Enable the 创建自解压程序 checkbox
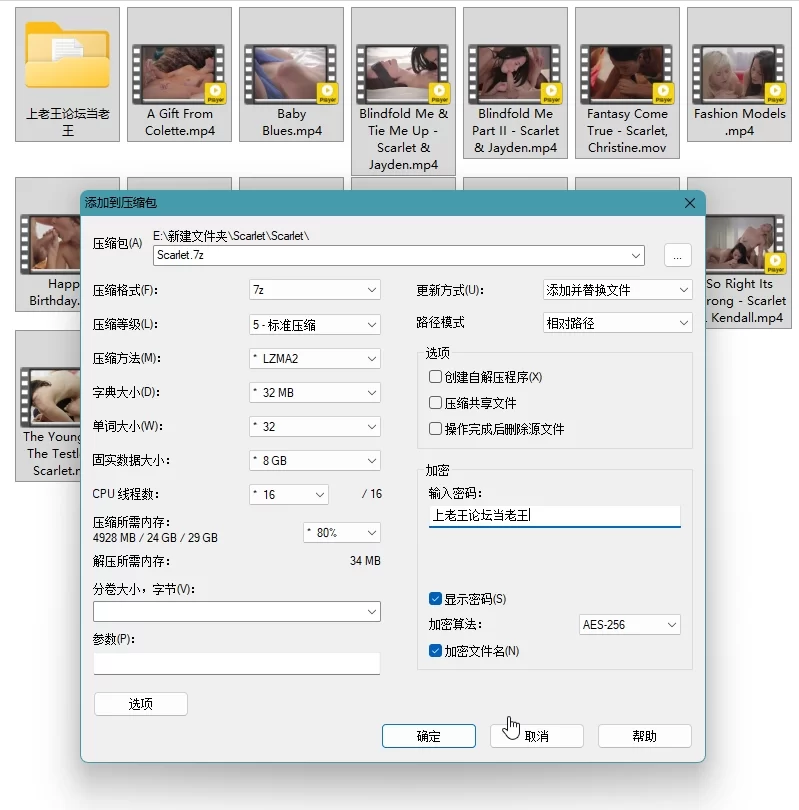Image resolution: width=799 pixels, height=810 pixels. coord(435,377)
